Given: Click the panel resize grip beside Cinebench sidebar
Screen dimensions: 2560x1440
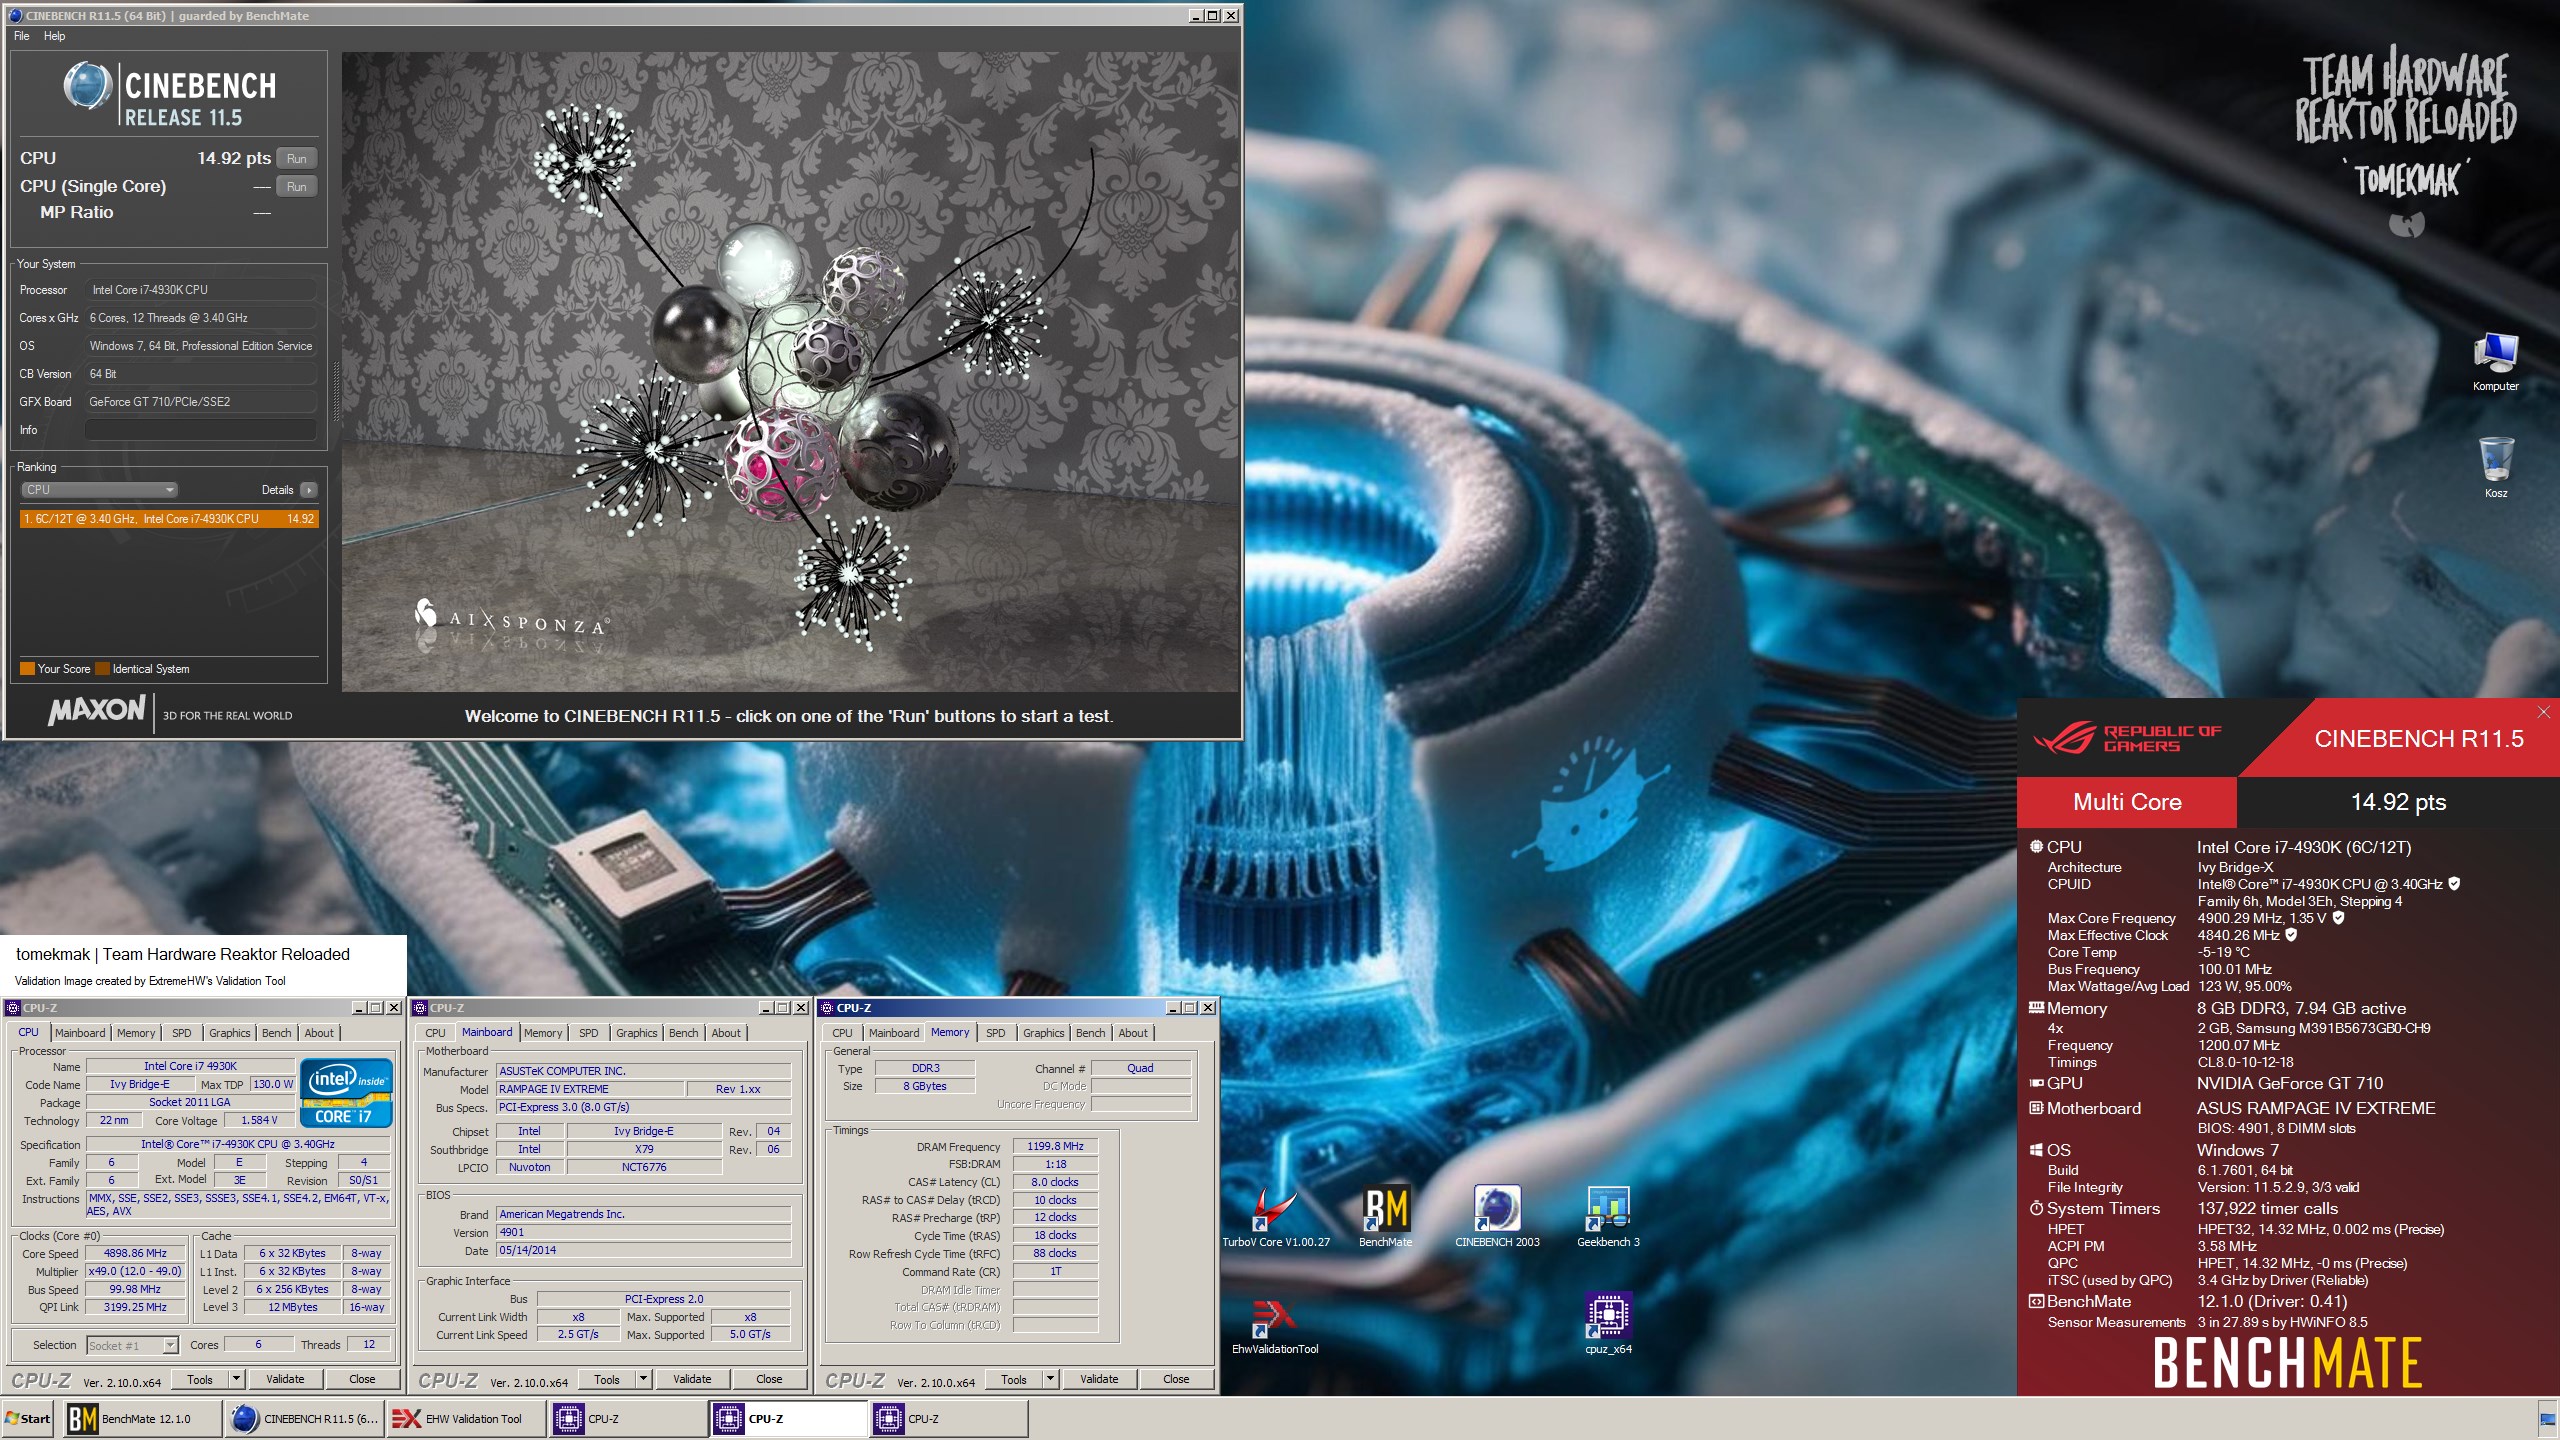Looking at the screenshot, I should click(336, 390).
